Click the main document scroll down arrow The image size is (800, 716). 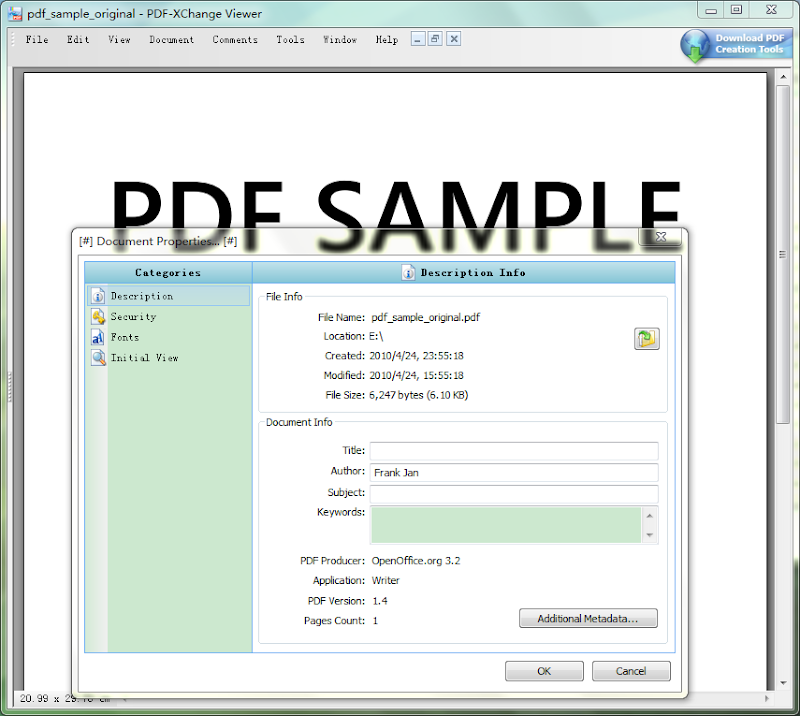(x=783, y=683)
